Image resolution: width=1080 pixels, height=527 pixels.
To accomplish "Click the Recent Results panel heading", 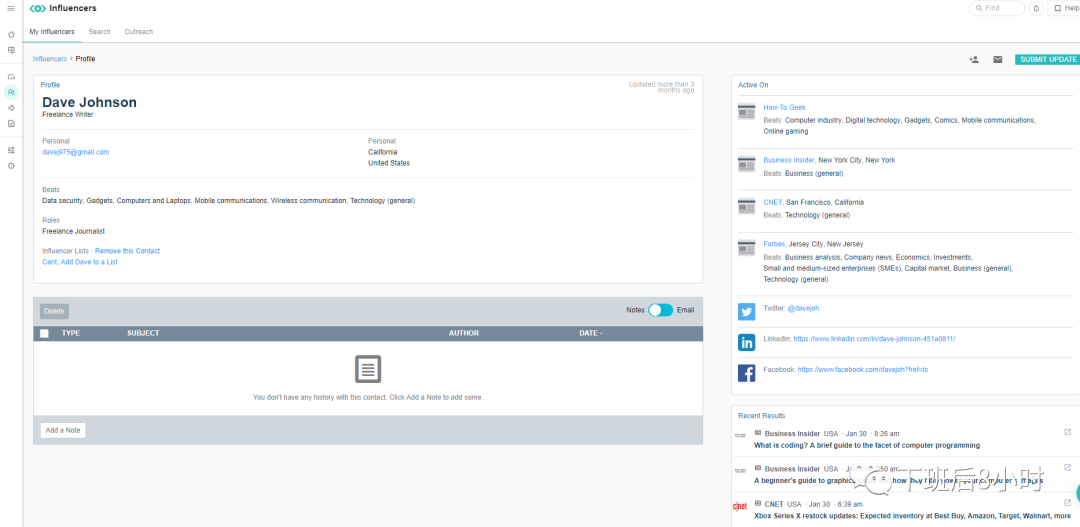I will click(762, 415).
